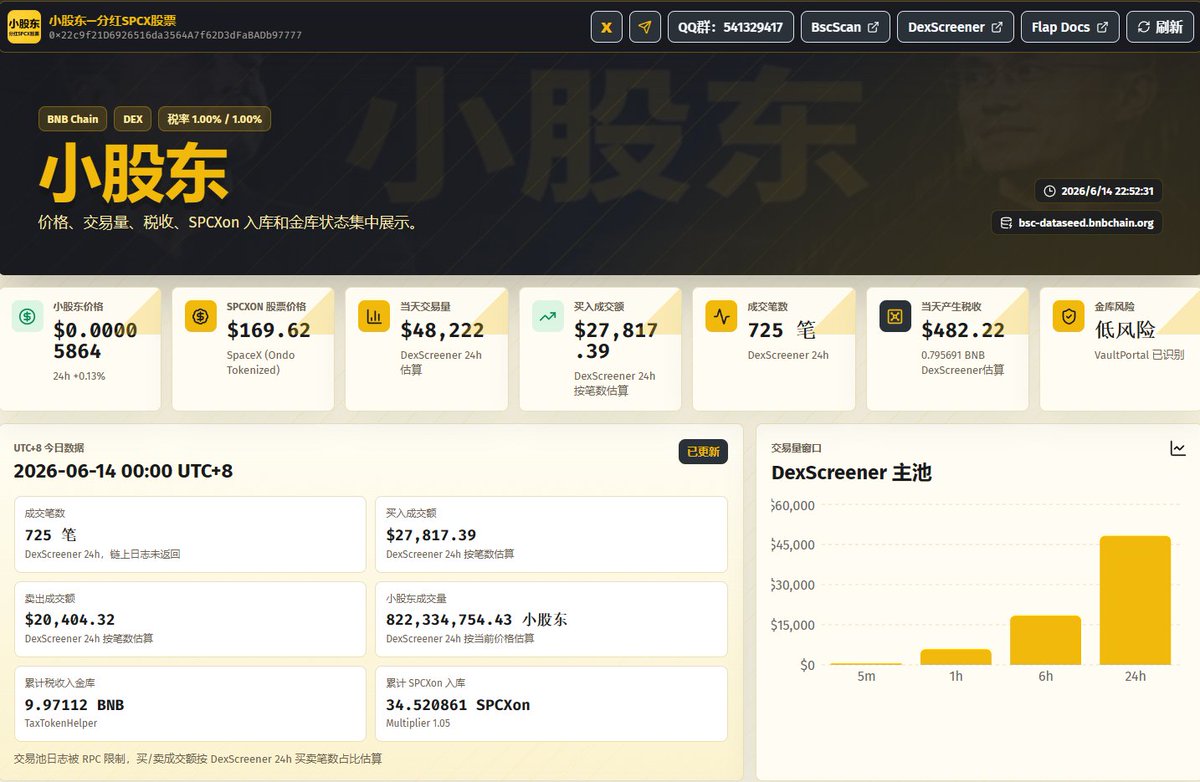1200x782 pixels.
Task: Click the trending arrow icon on 买入成交额 card
Action: [548, 316]
